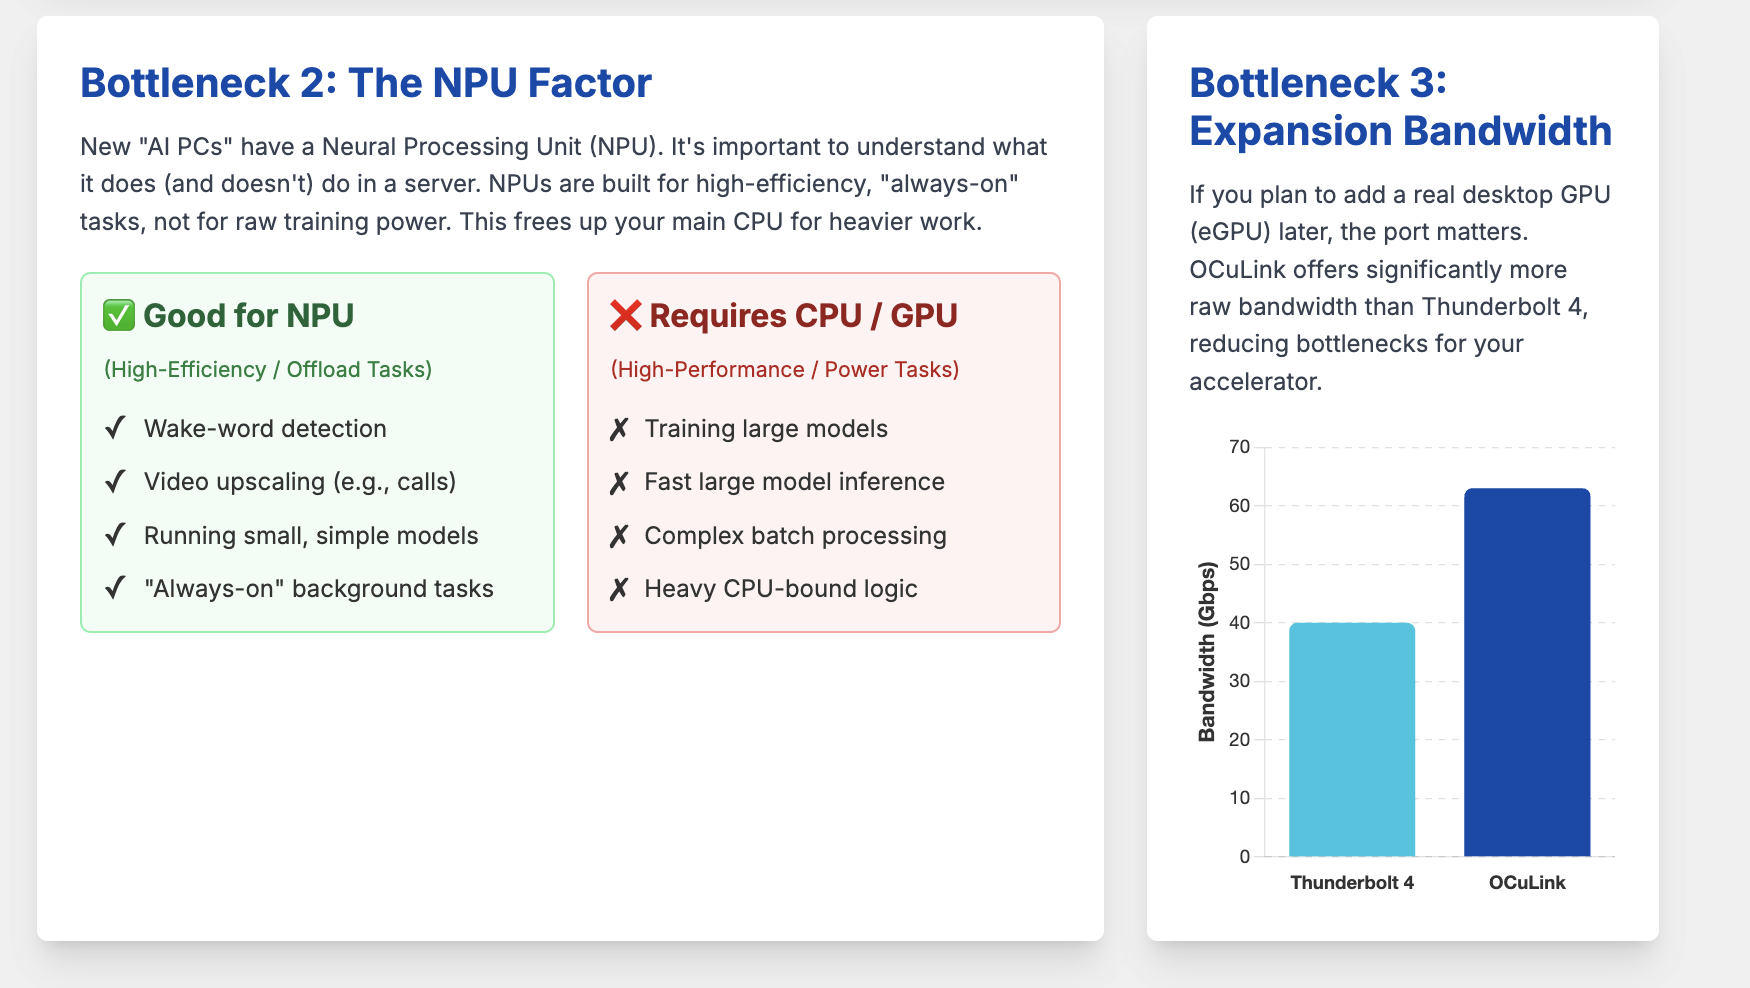Click the Bandwidth (Gbps) y-axis title
This screenshot has width=1750, height=988.
tap(1207, 652)
